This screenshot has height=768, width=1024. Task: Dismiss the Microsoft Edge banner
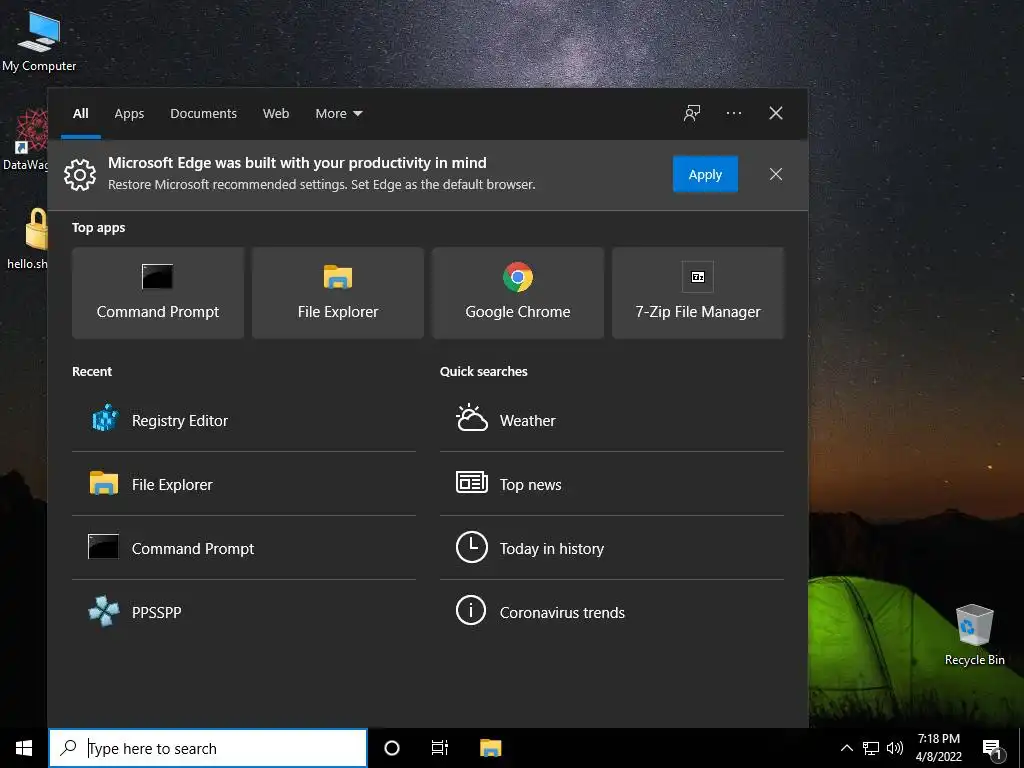(x=775, y=174)
